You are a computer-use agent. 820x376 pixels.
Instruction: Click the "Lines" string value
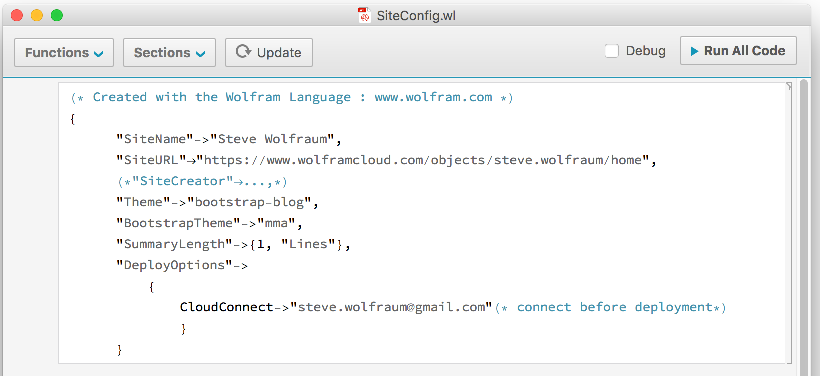click(x=308, y=244)
